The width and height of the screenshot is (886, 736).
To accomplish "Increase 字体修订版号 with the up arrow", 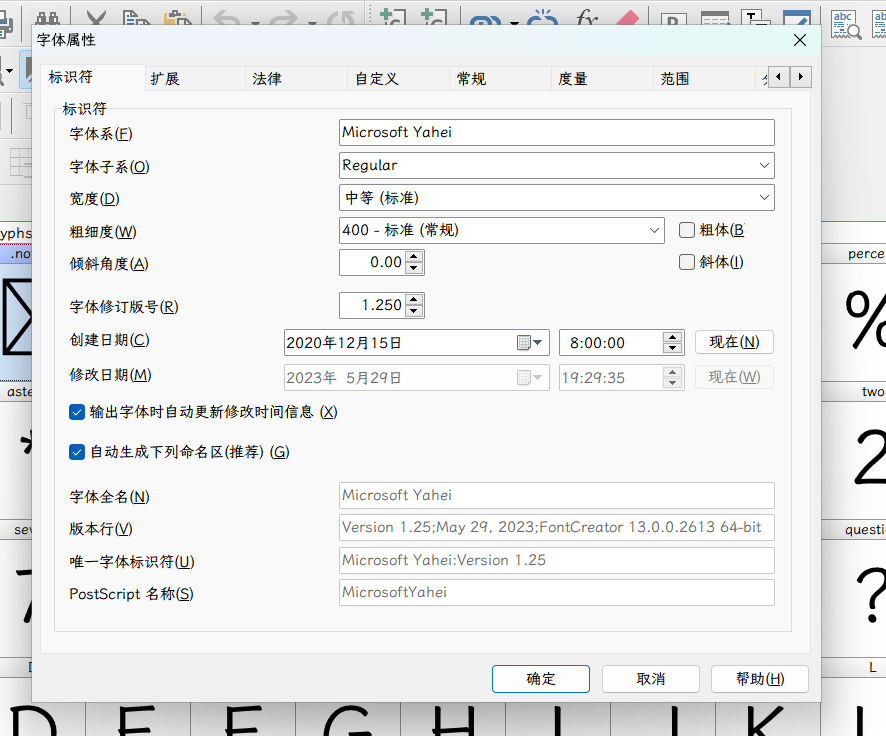I will coord(414,299).
